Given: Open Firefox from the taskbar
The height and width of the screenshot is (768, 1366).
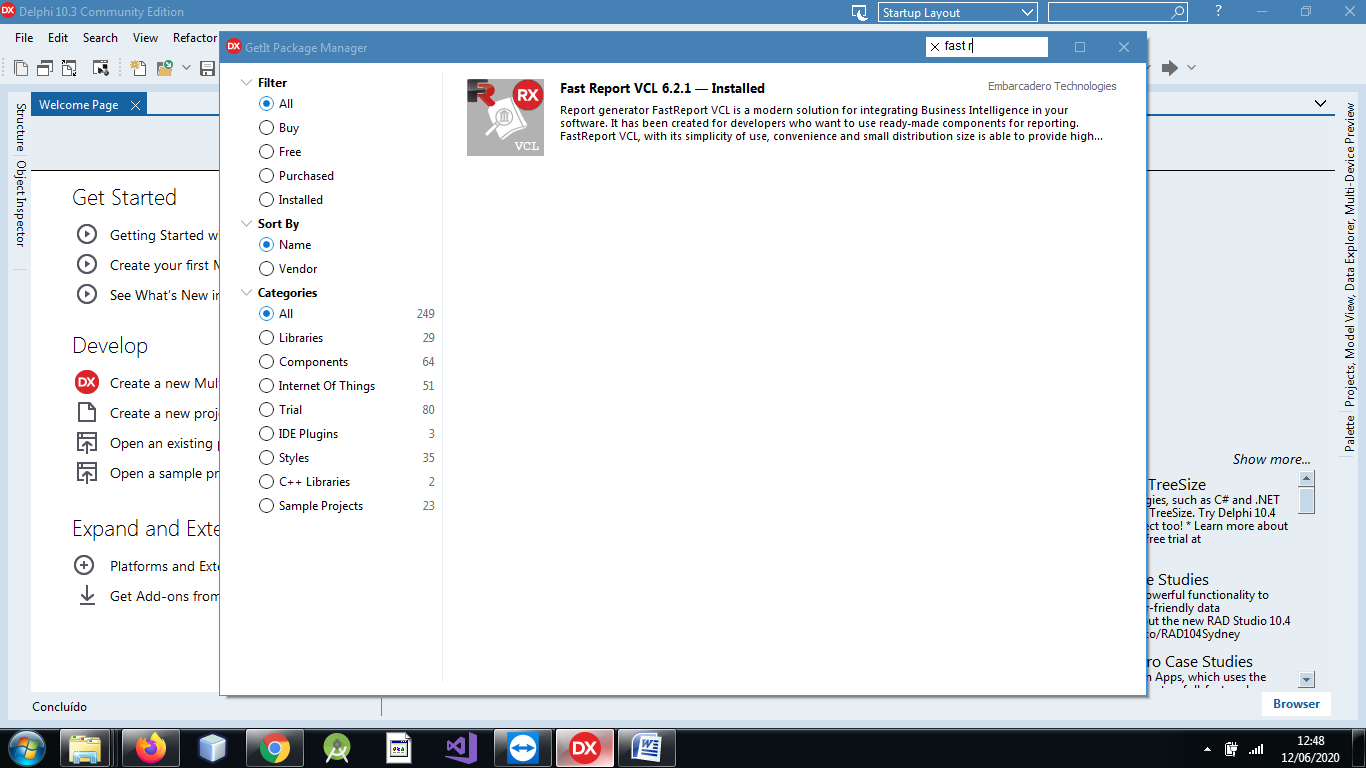Looking at the screenshot, I should [152, 747].
